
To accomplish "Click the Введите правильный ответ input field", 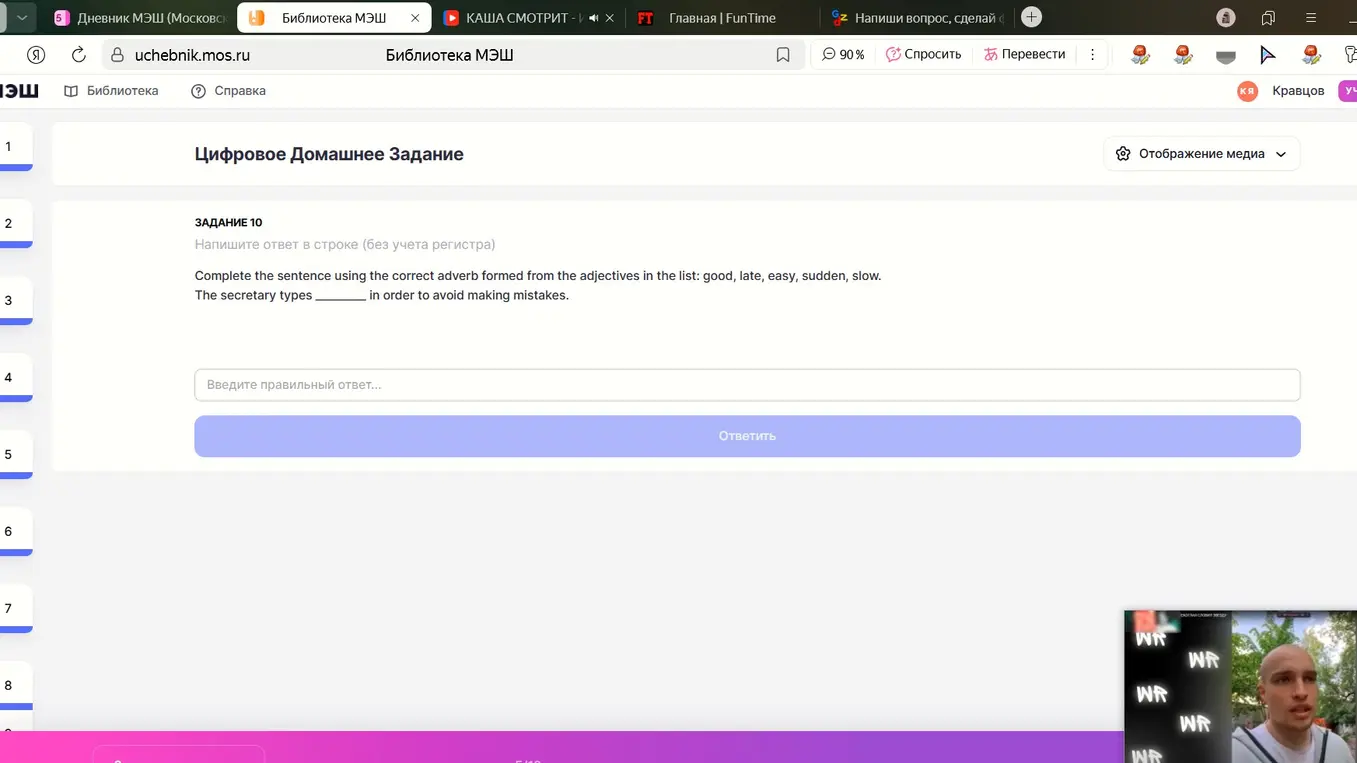I will [747, 385].
